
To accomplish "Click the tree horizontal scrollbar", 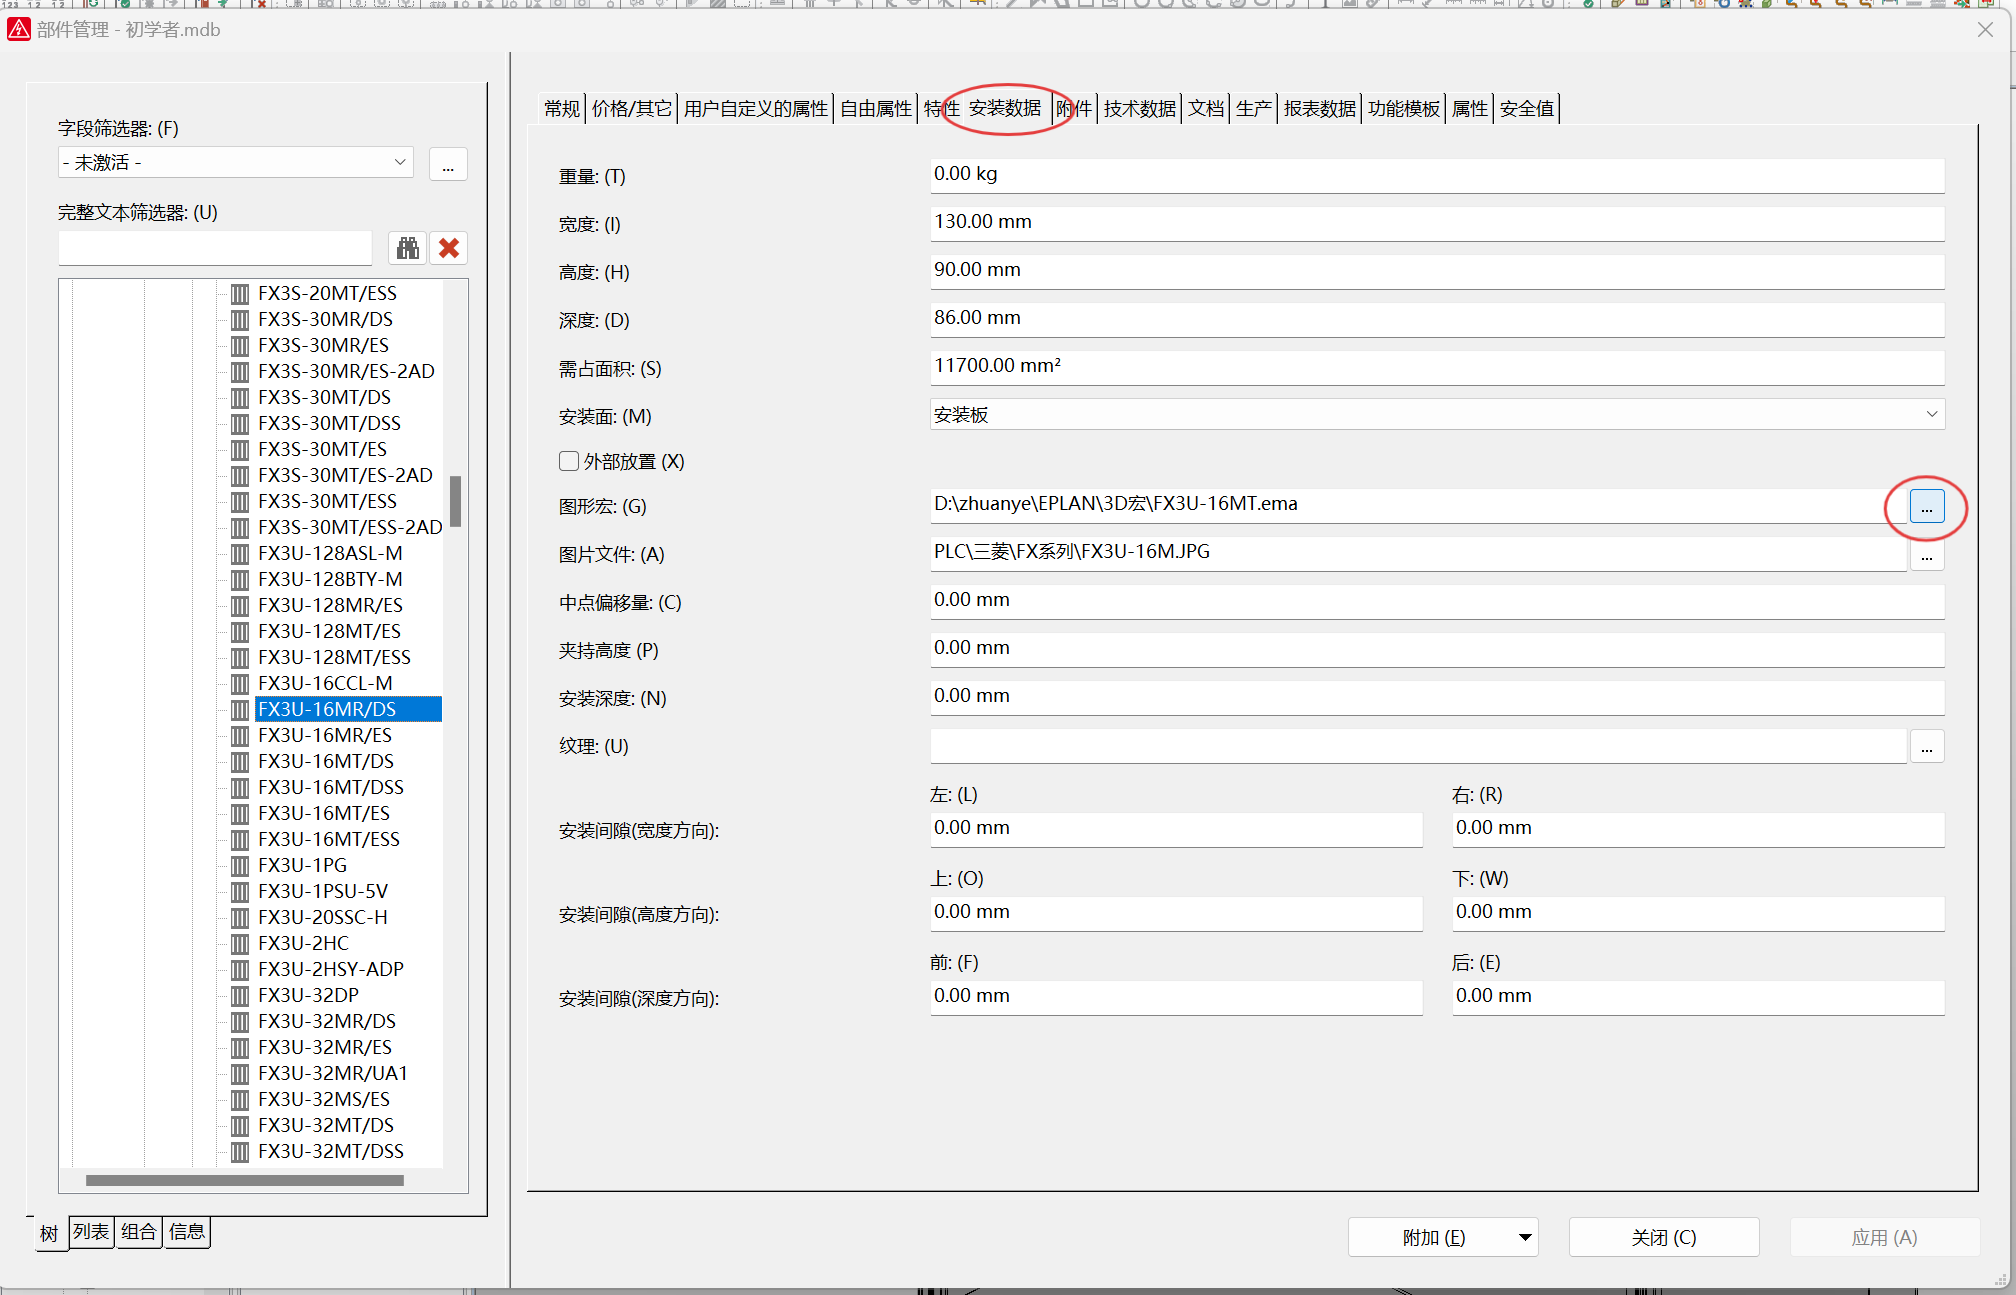I will [245, 1180].
